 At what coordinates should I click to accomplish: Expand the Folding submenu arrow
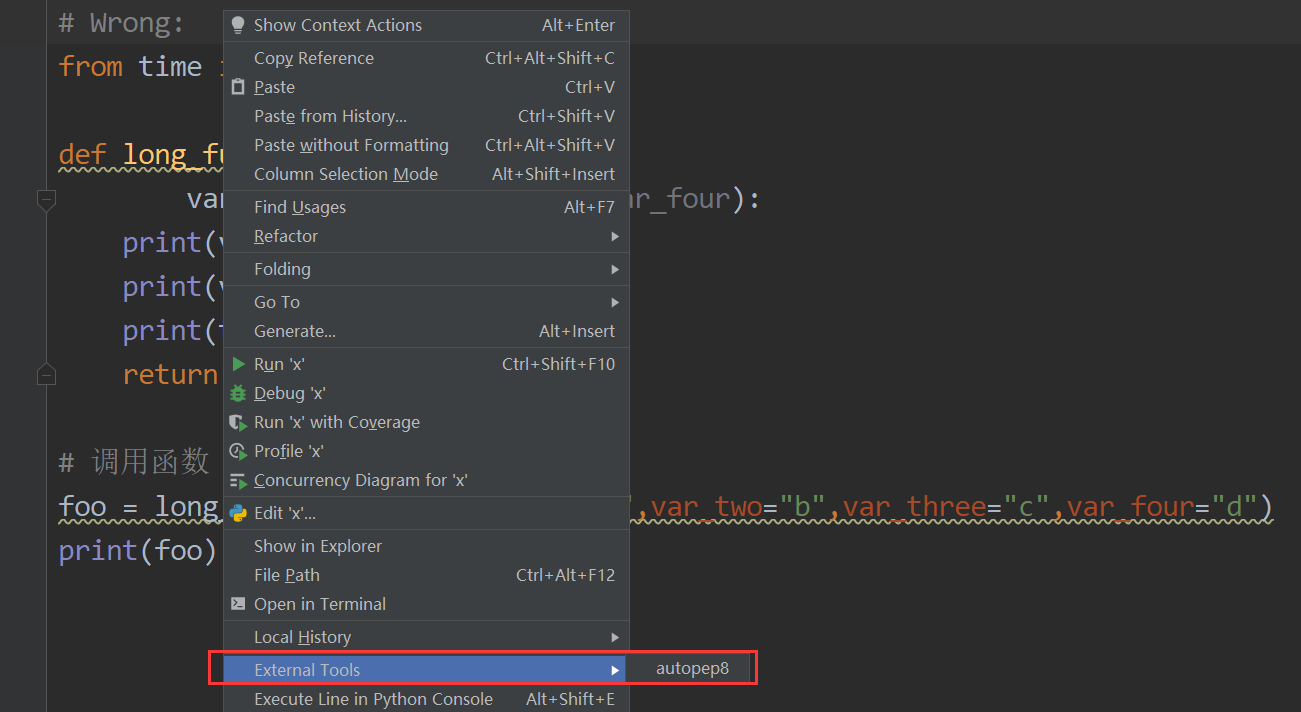coord(615,269)
